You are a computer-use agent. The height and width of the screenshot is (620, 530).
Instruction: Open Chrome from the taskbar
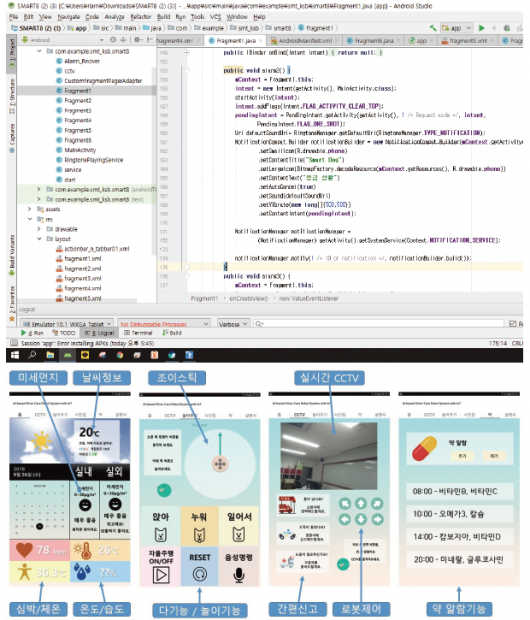point(120,355)
